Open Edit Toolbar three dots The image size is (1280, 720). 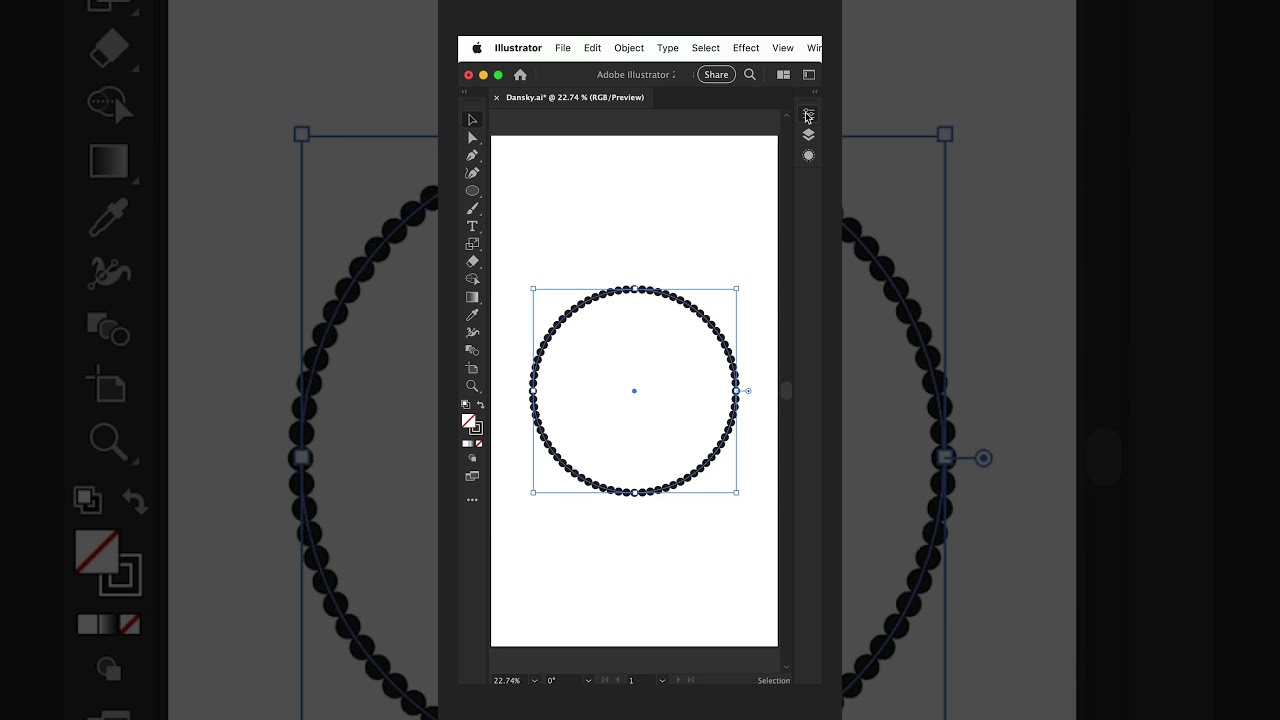click(472, 499)
